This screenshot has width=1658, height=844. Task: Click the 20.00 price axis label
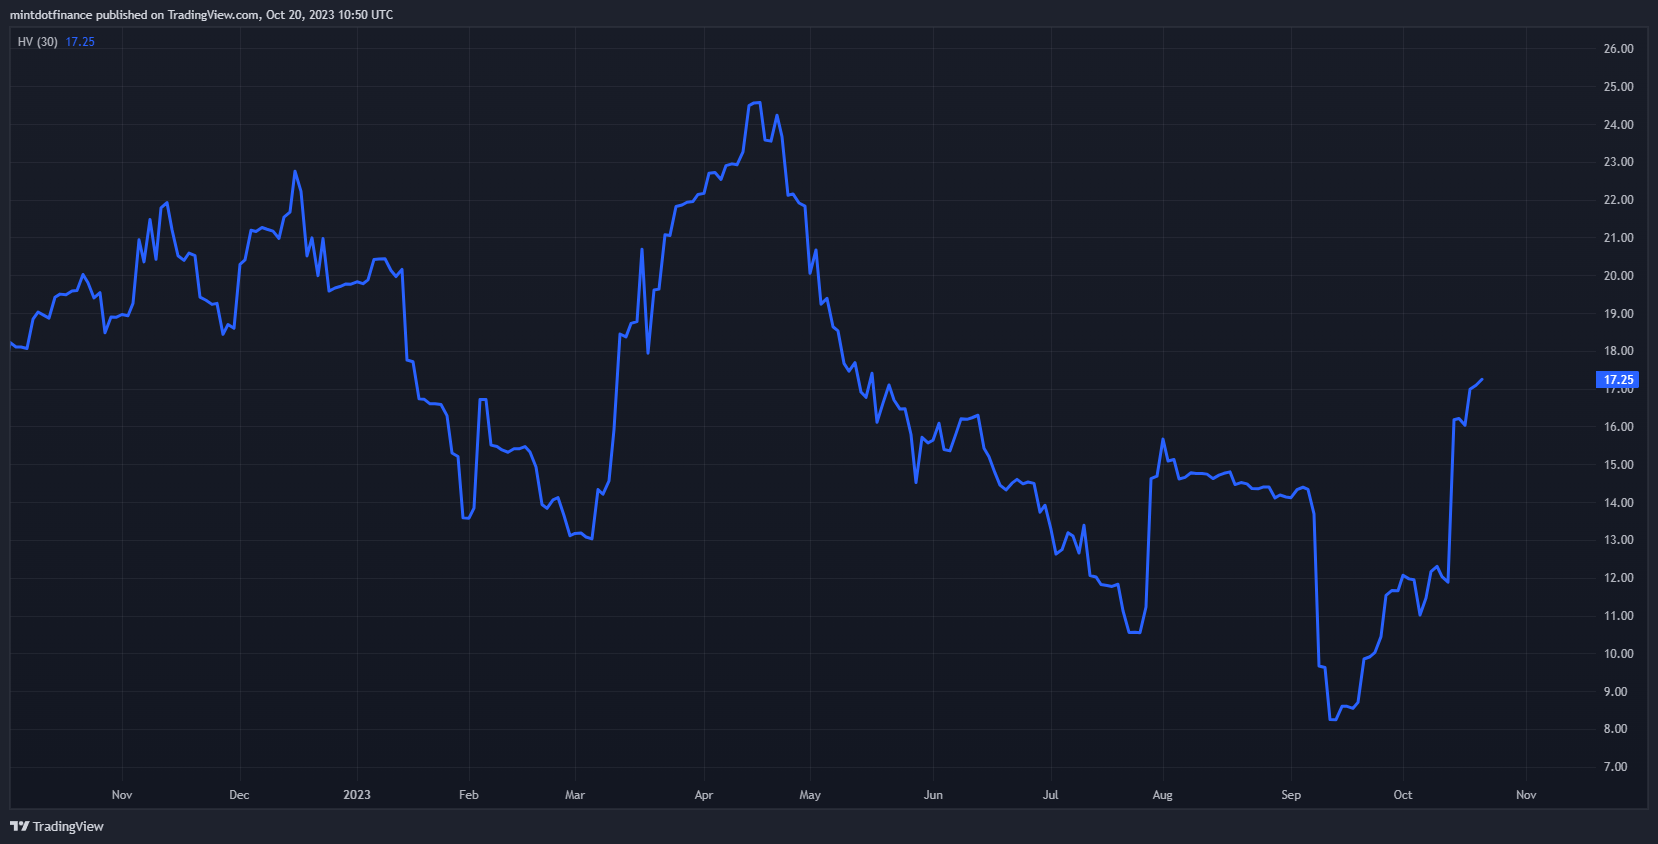coord(1618,276)
